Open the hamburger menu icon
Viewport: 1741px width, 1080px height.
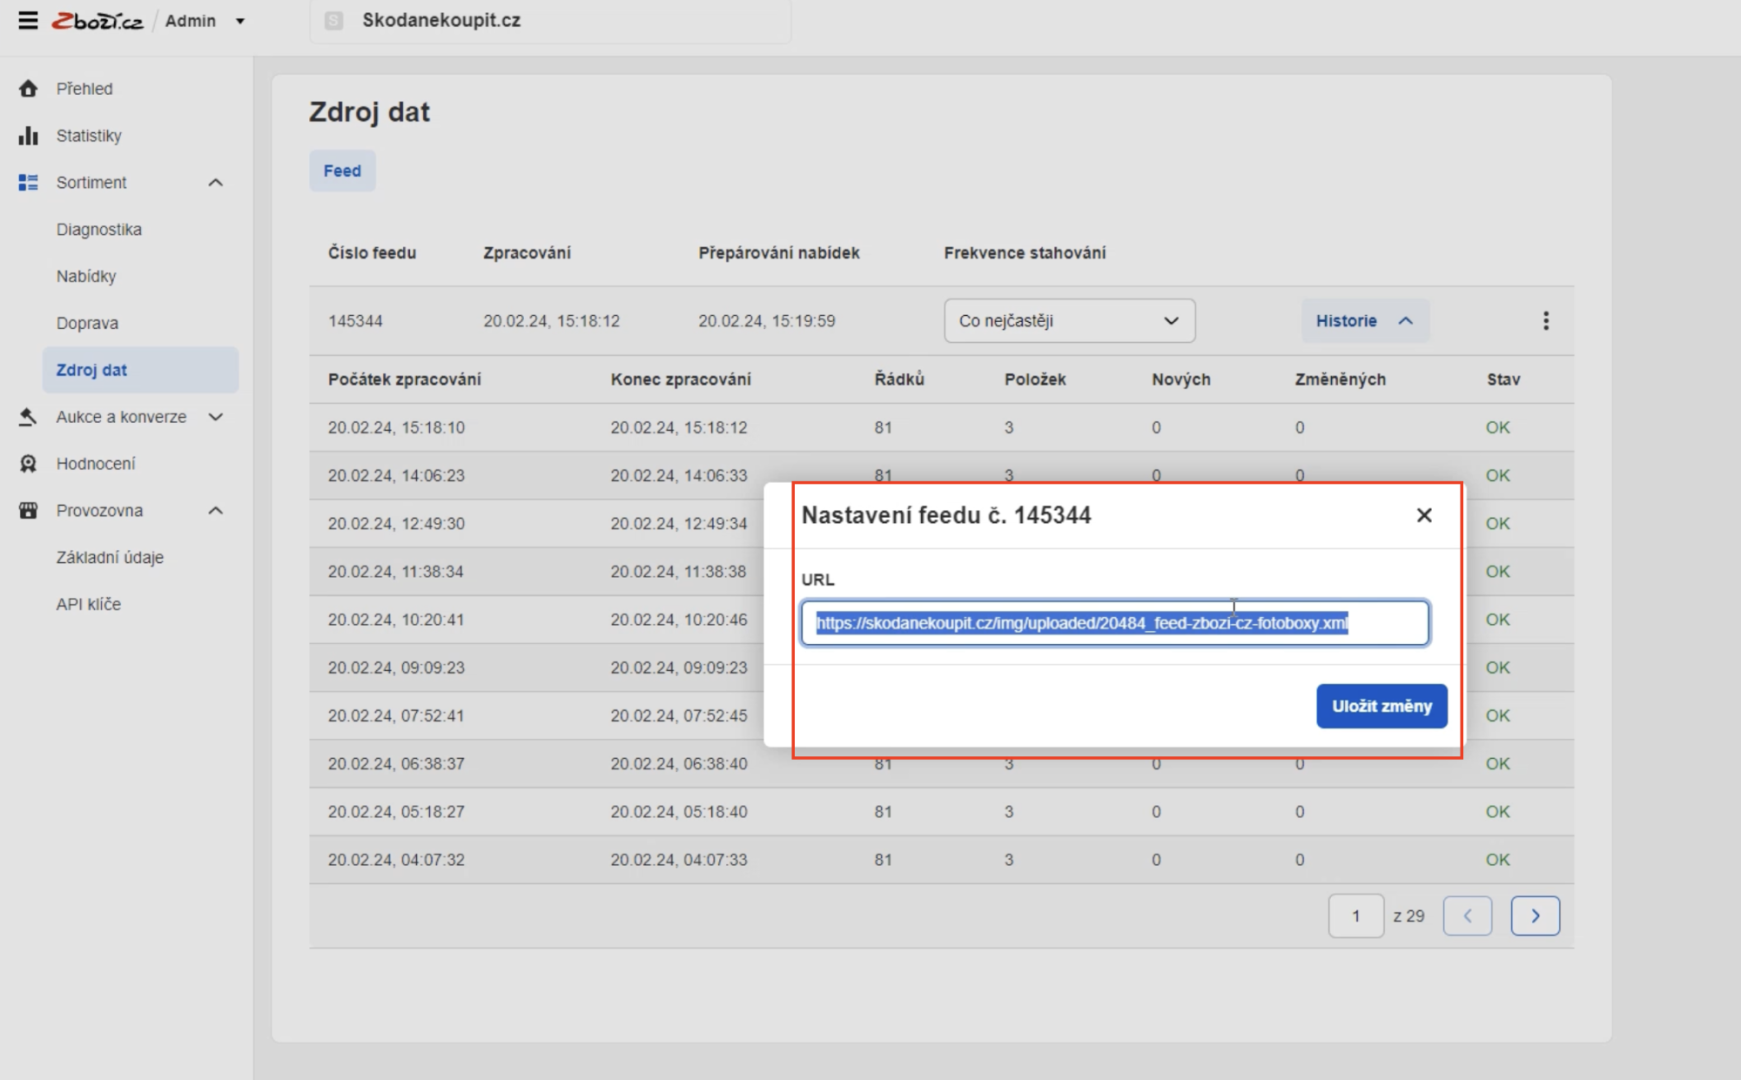[x=28, y=20]
